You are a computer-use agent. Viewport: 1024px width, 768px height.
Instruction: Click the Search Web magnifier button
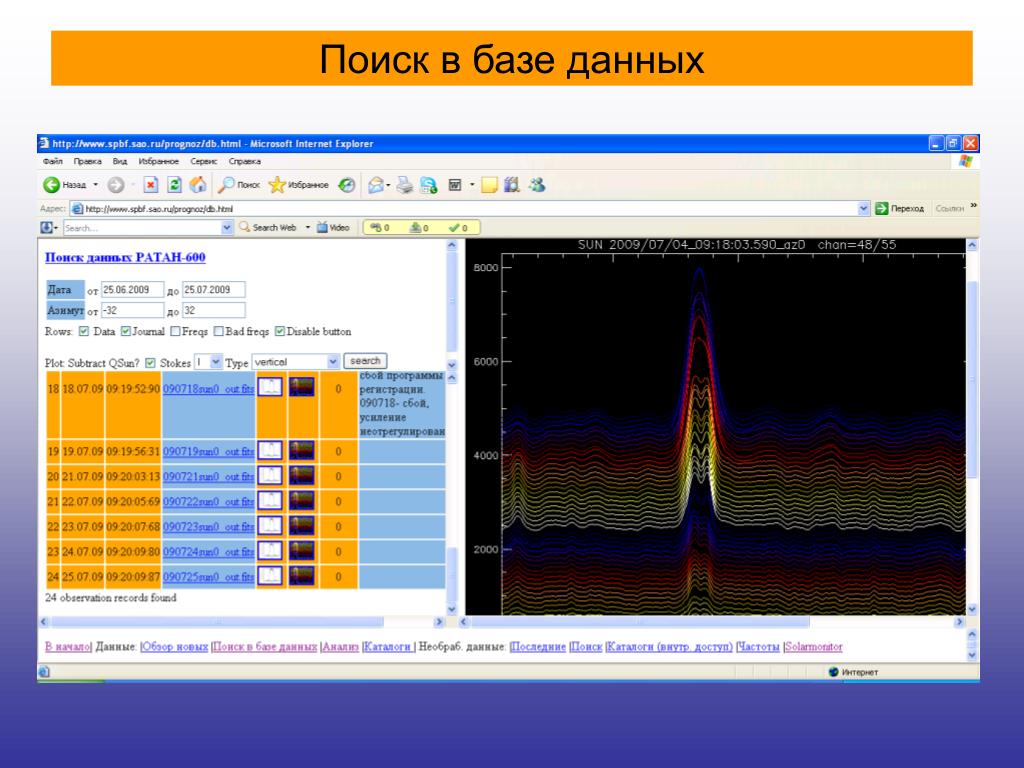[268, 227]
